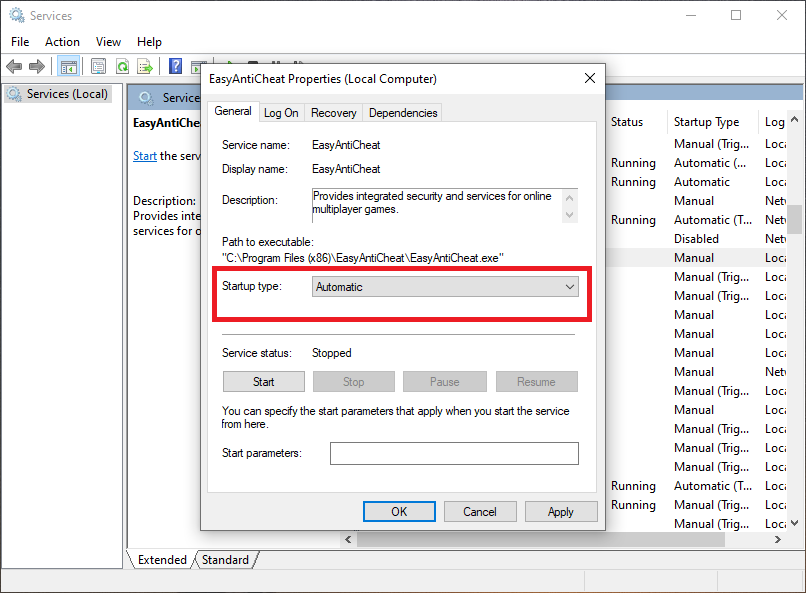
Task: Click services list scroll-down arrow
Action: pos(794,523)
